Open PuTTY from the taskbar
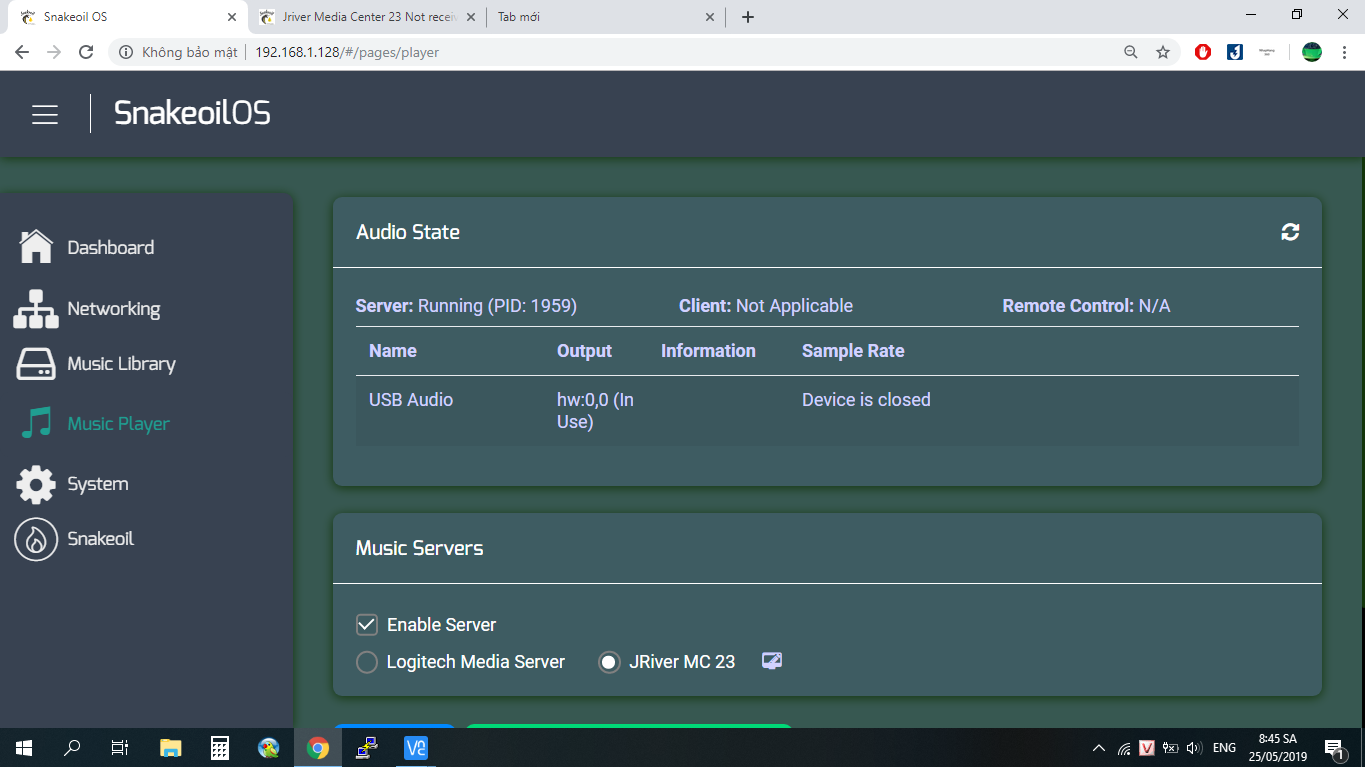Screen dimensions: 1365x767 coord(367,747)
